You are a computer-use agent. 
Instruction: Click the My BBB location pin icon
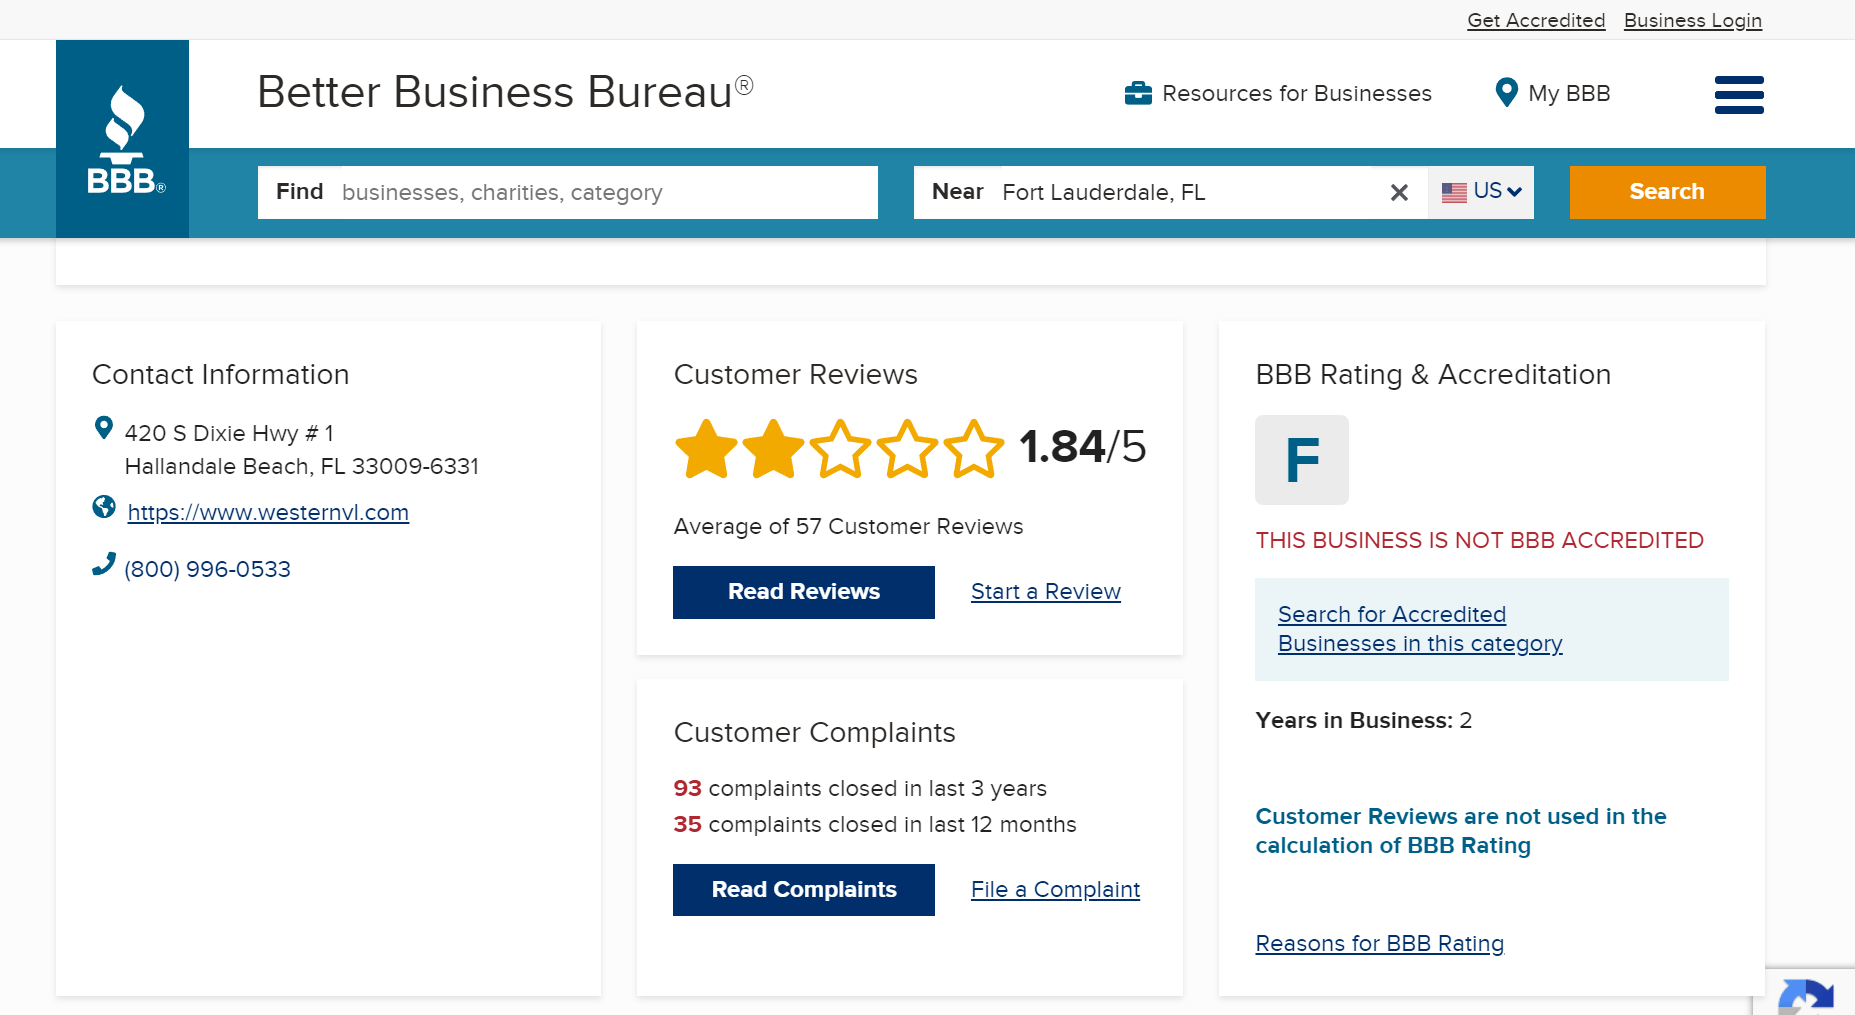click(x=1506, y=93)
